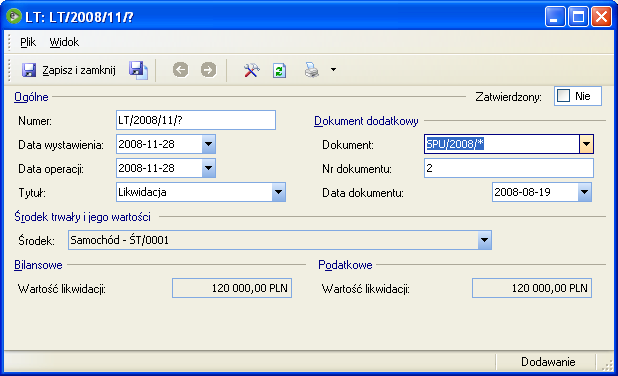Open the Plik menu
This screenshot has width=618, height=376.
[x=28, y=42]
